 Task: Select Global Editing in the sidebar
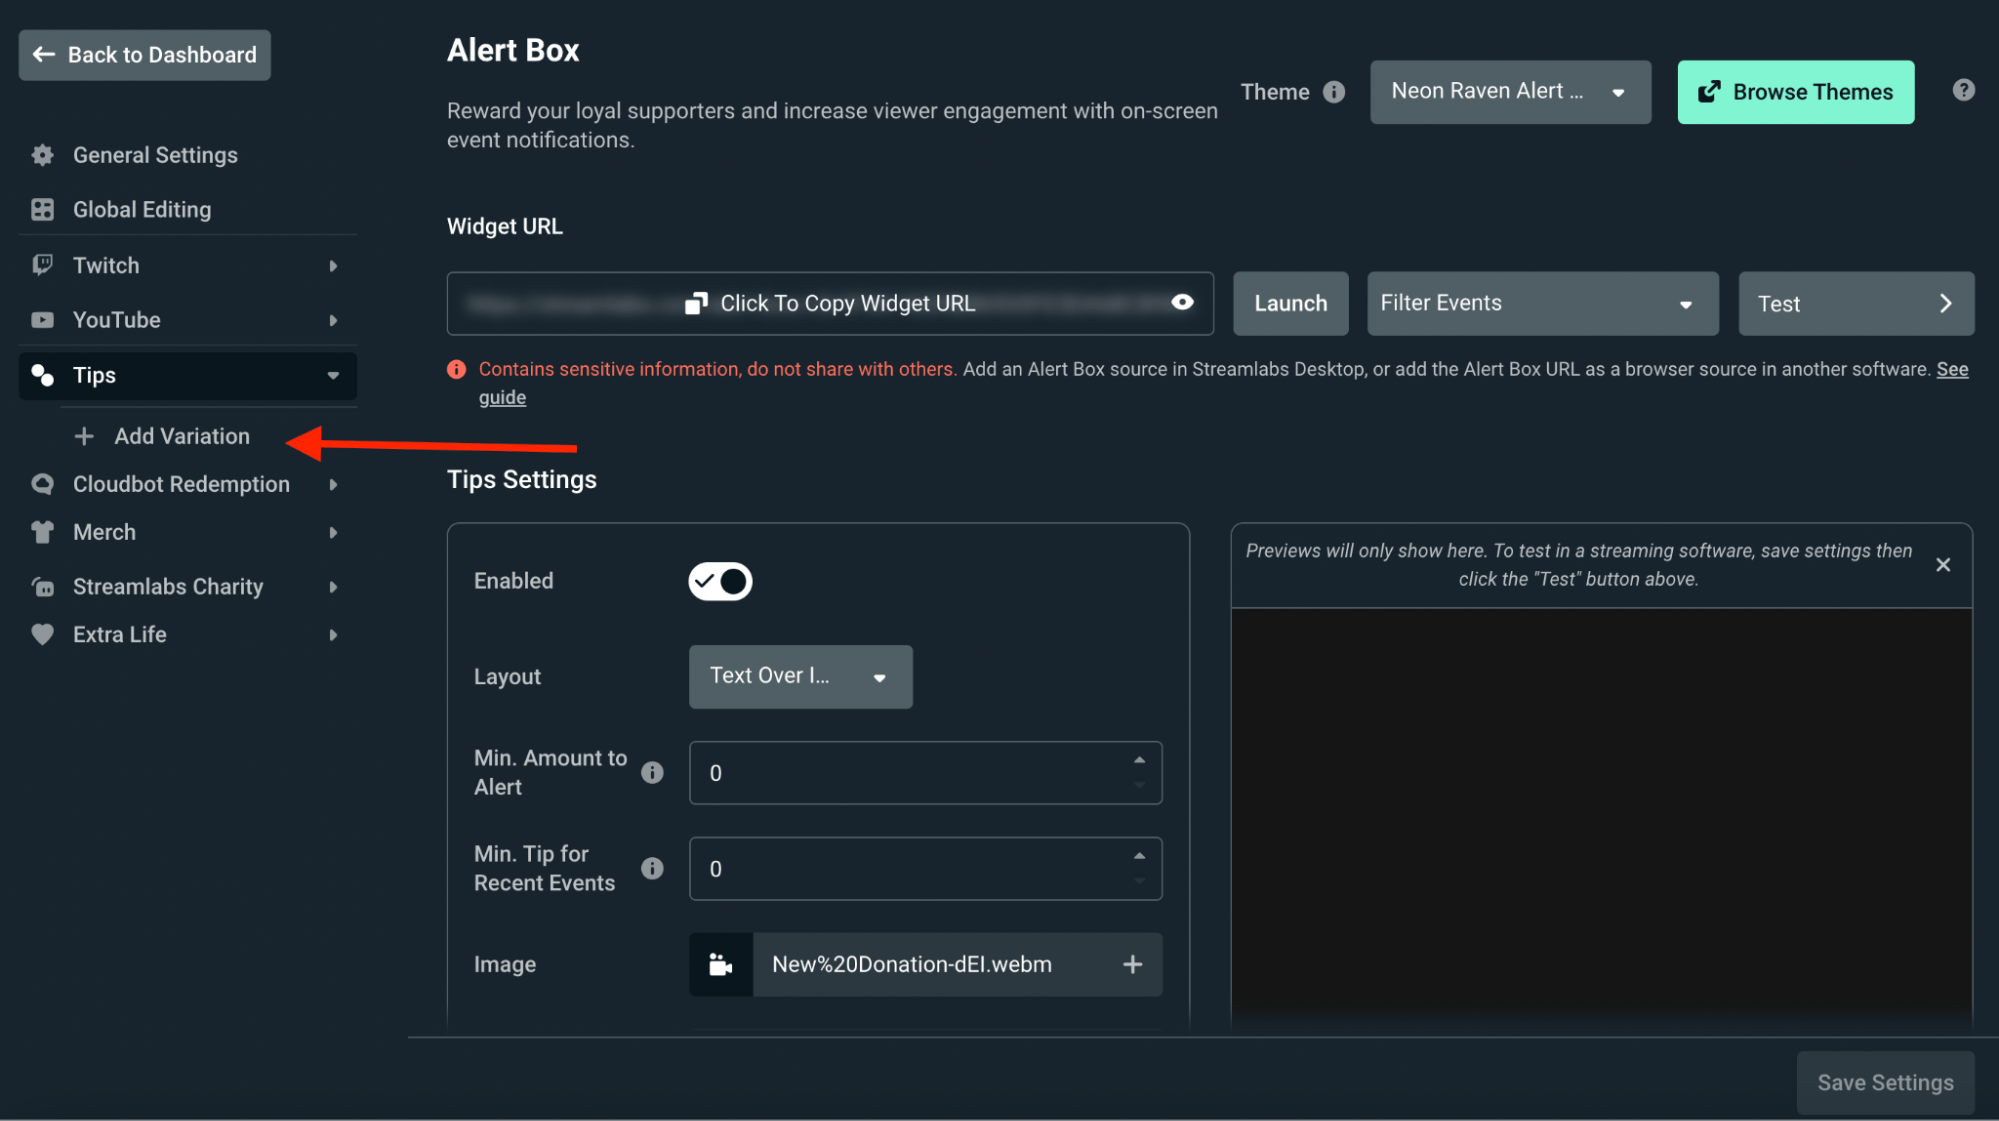(x=141, y=210)
